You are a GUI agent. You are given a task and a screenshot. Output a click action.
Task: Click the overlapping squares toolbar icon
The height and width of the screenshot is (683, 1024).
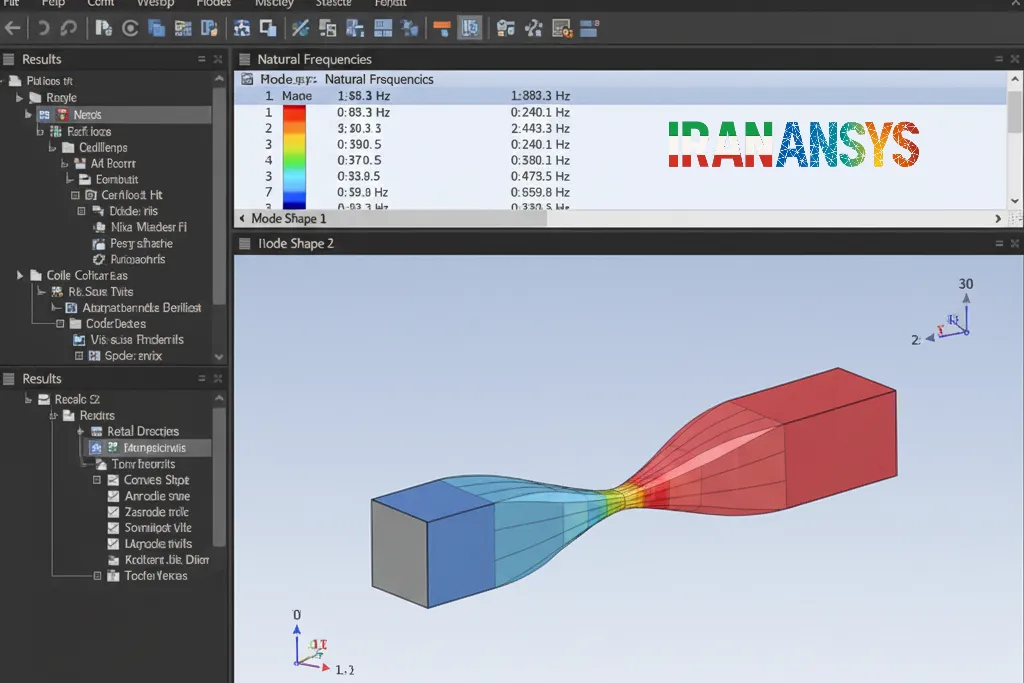[x=268, y=28]
